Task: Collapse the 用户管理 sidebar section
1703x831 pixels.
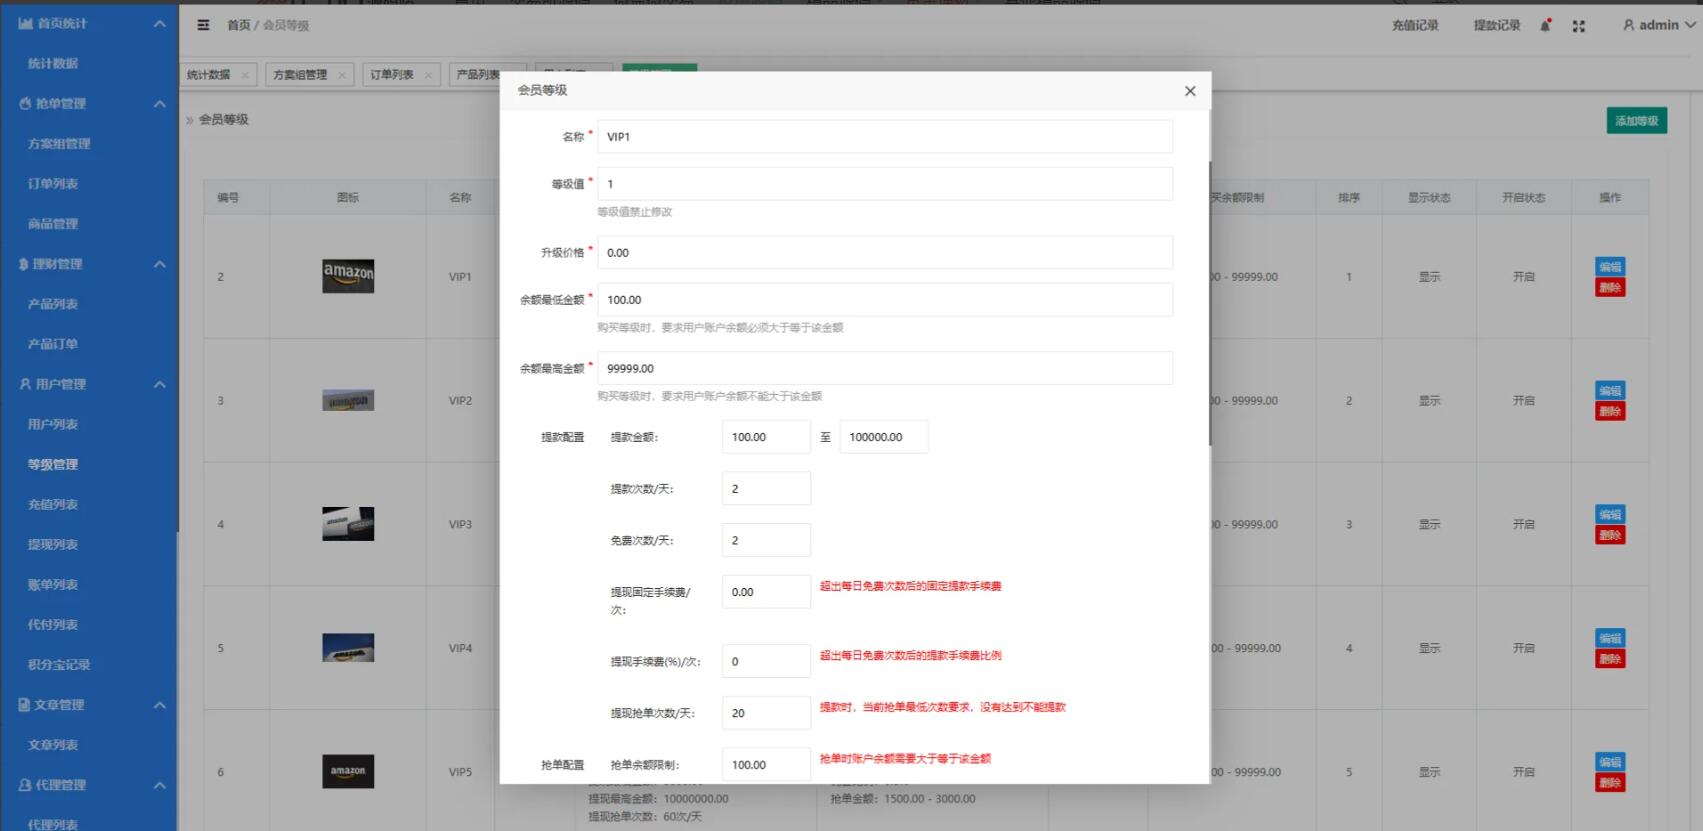Action: (159, 384)
